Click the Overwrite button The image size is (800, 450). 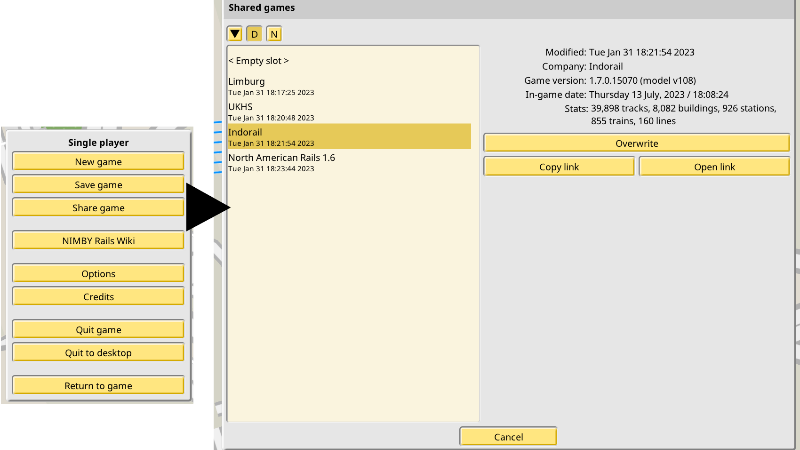(636, 143)
